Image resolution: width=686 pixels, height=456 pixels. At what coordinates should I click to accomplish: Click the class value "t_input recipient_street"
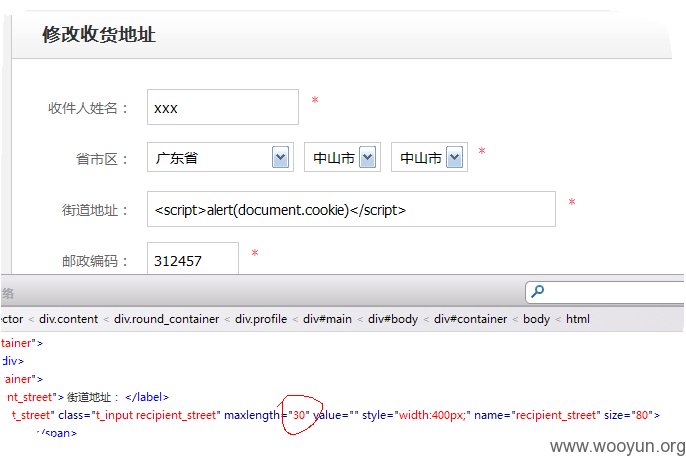click(155, 415)
